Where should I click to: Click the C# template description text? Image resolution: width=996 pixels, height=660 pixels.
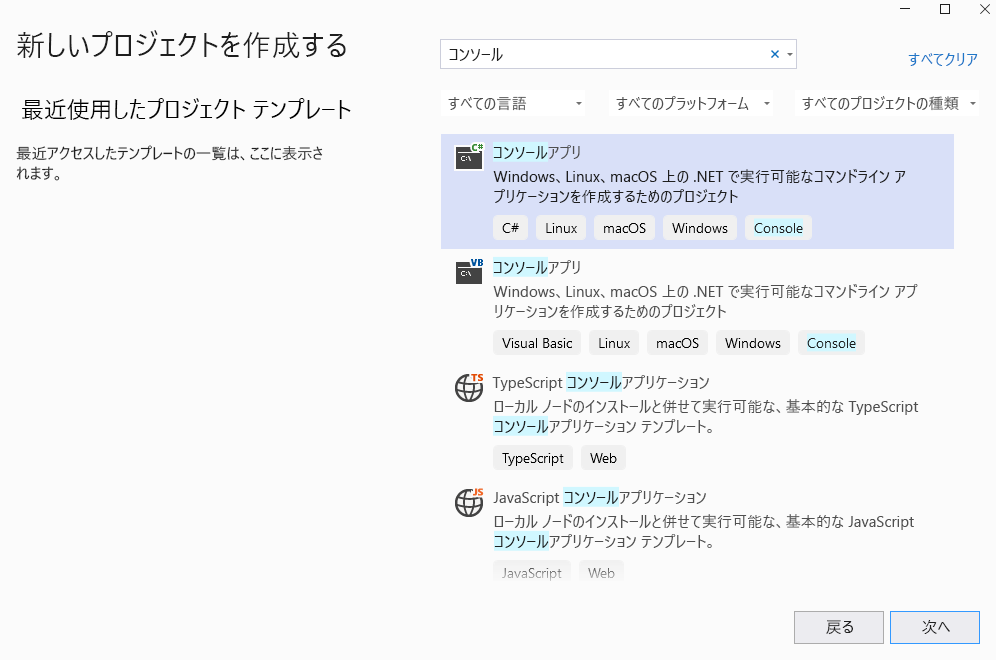click(699, 186)
